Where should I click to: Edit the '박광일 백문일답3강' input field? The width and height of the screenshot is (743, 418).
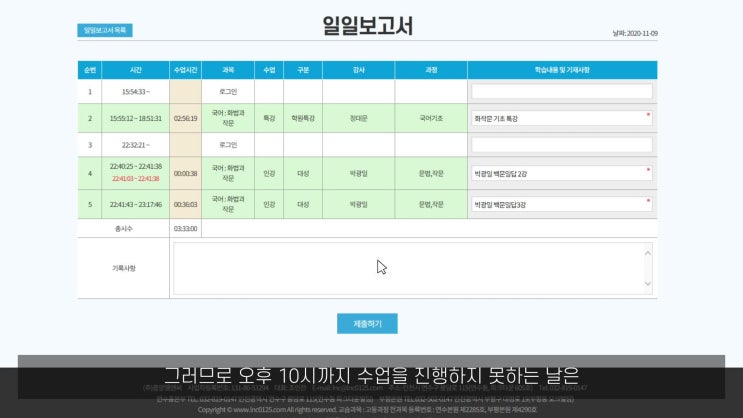[562, 205]
